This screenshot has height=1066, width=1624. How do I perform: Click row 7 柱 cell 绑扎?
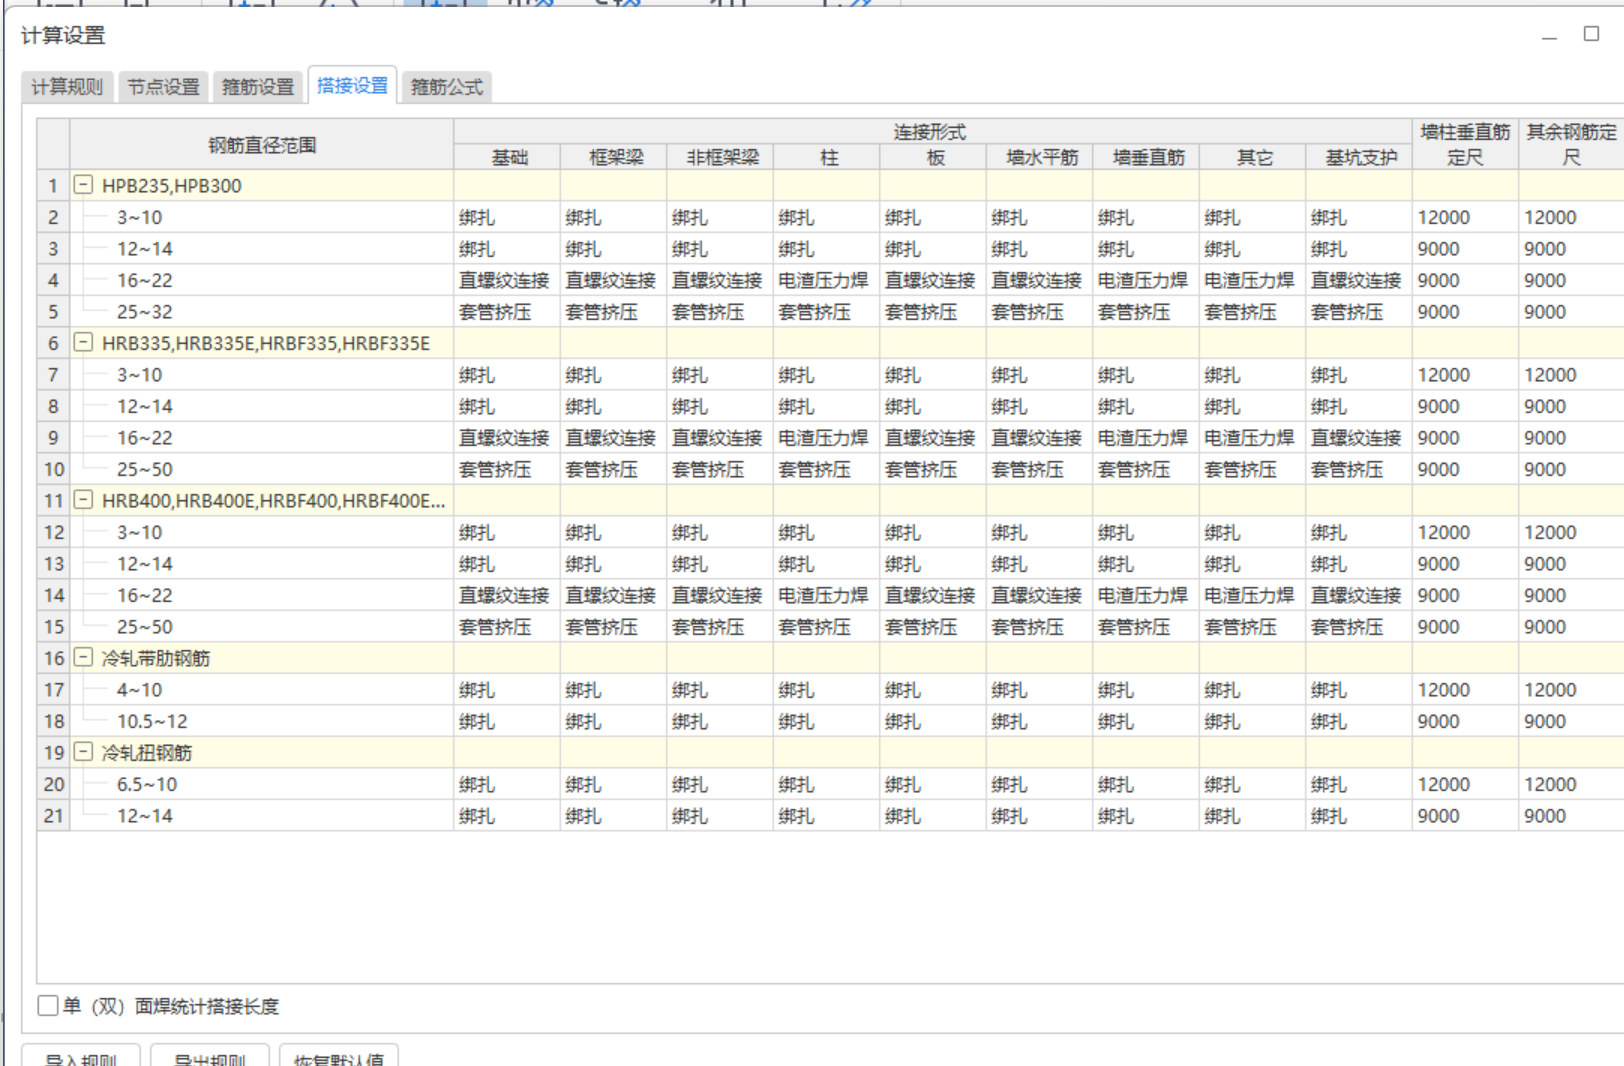tap(828, 375)
